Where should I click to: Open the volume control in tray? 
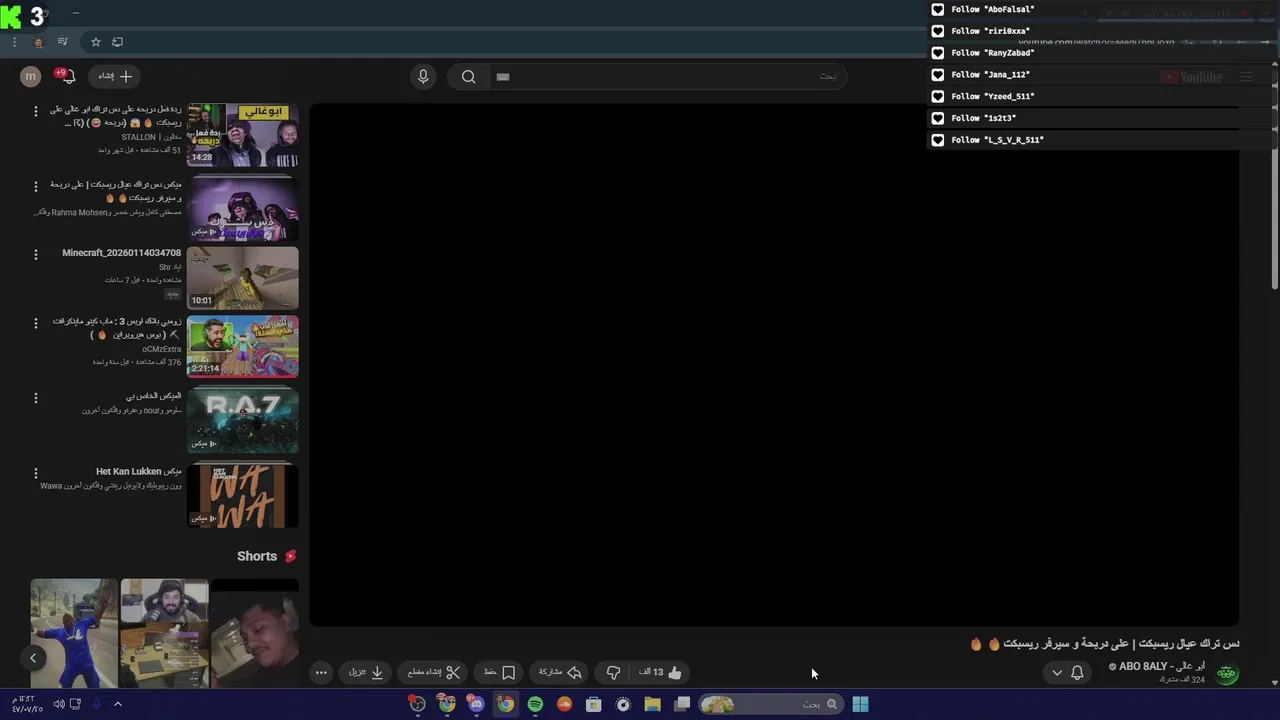[58, 704]
